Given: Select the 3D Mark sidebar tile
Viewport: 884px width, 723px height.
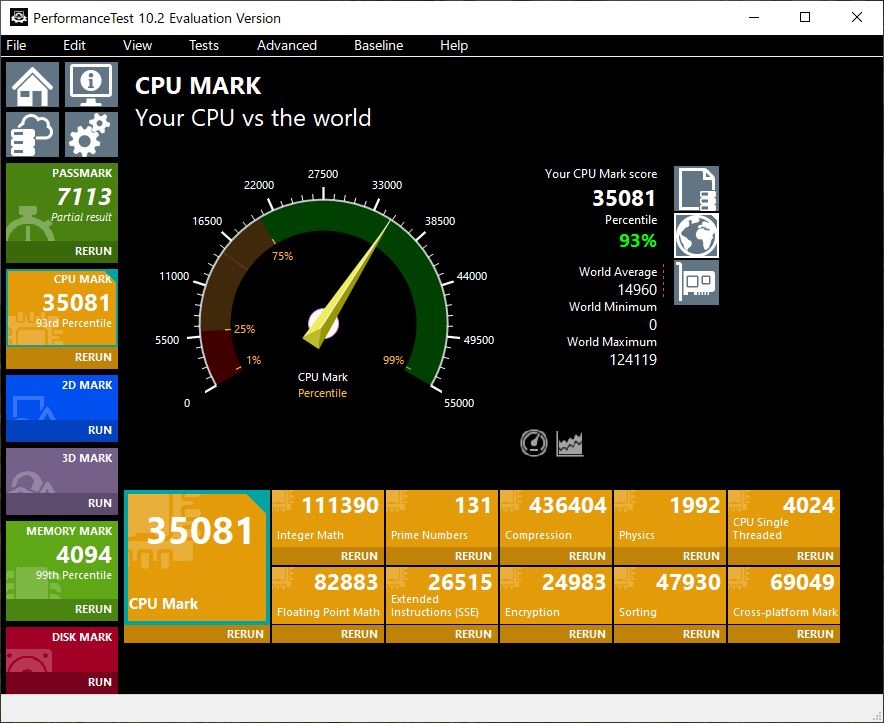Looking at the screenshot, I should [62, 470].
